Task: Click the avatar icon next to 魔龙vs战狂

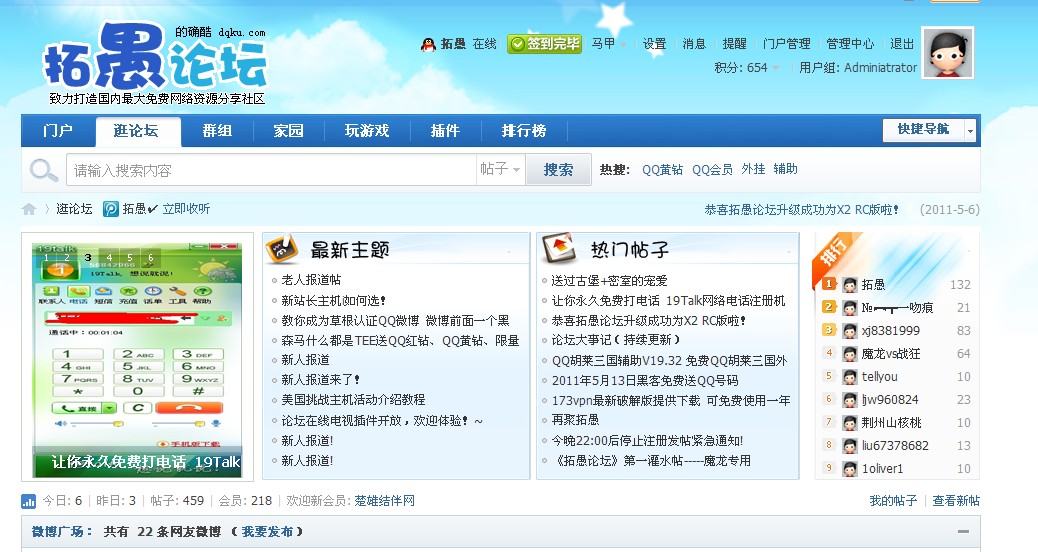Action: [850, 353]
